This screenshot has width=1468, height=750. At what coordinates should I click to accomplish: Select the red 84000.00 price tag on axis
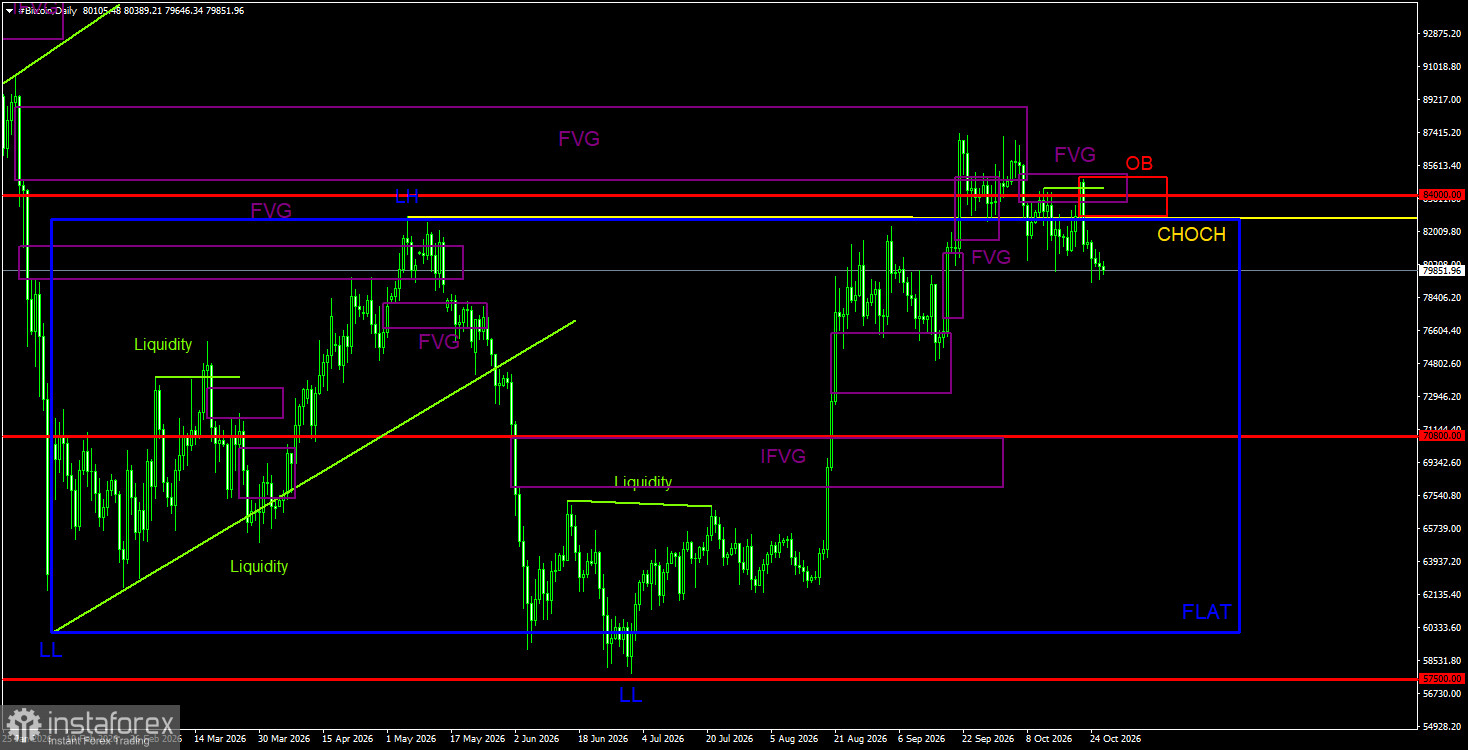pyautogui.click(x=1442, y=195)
